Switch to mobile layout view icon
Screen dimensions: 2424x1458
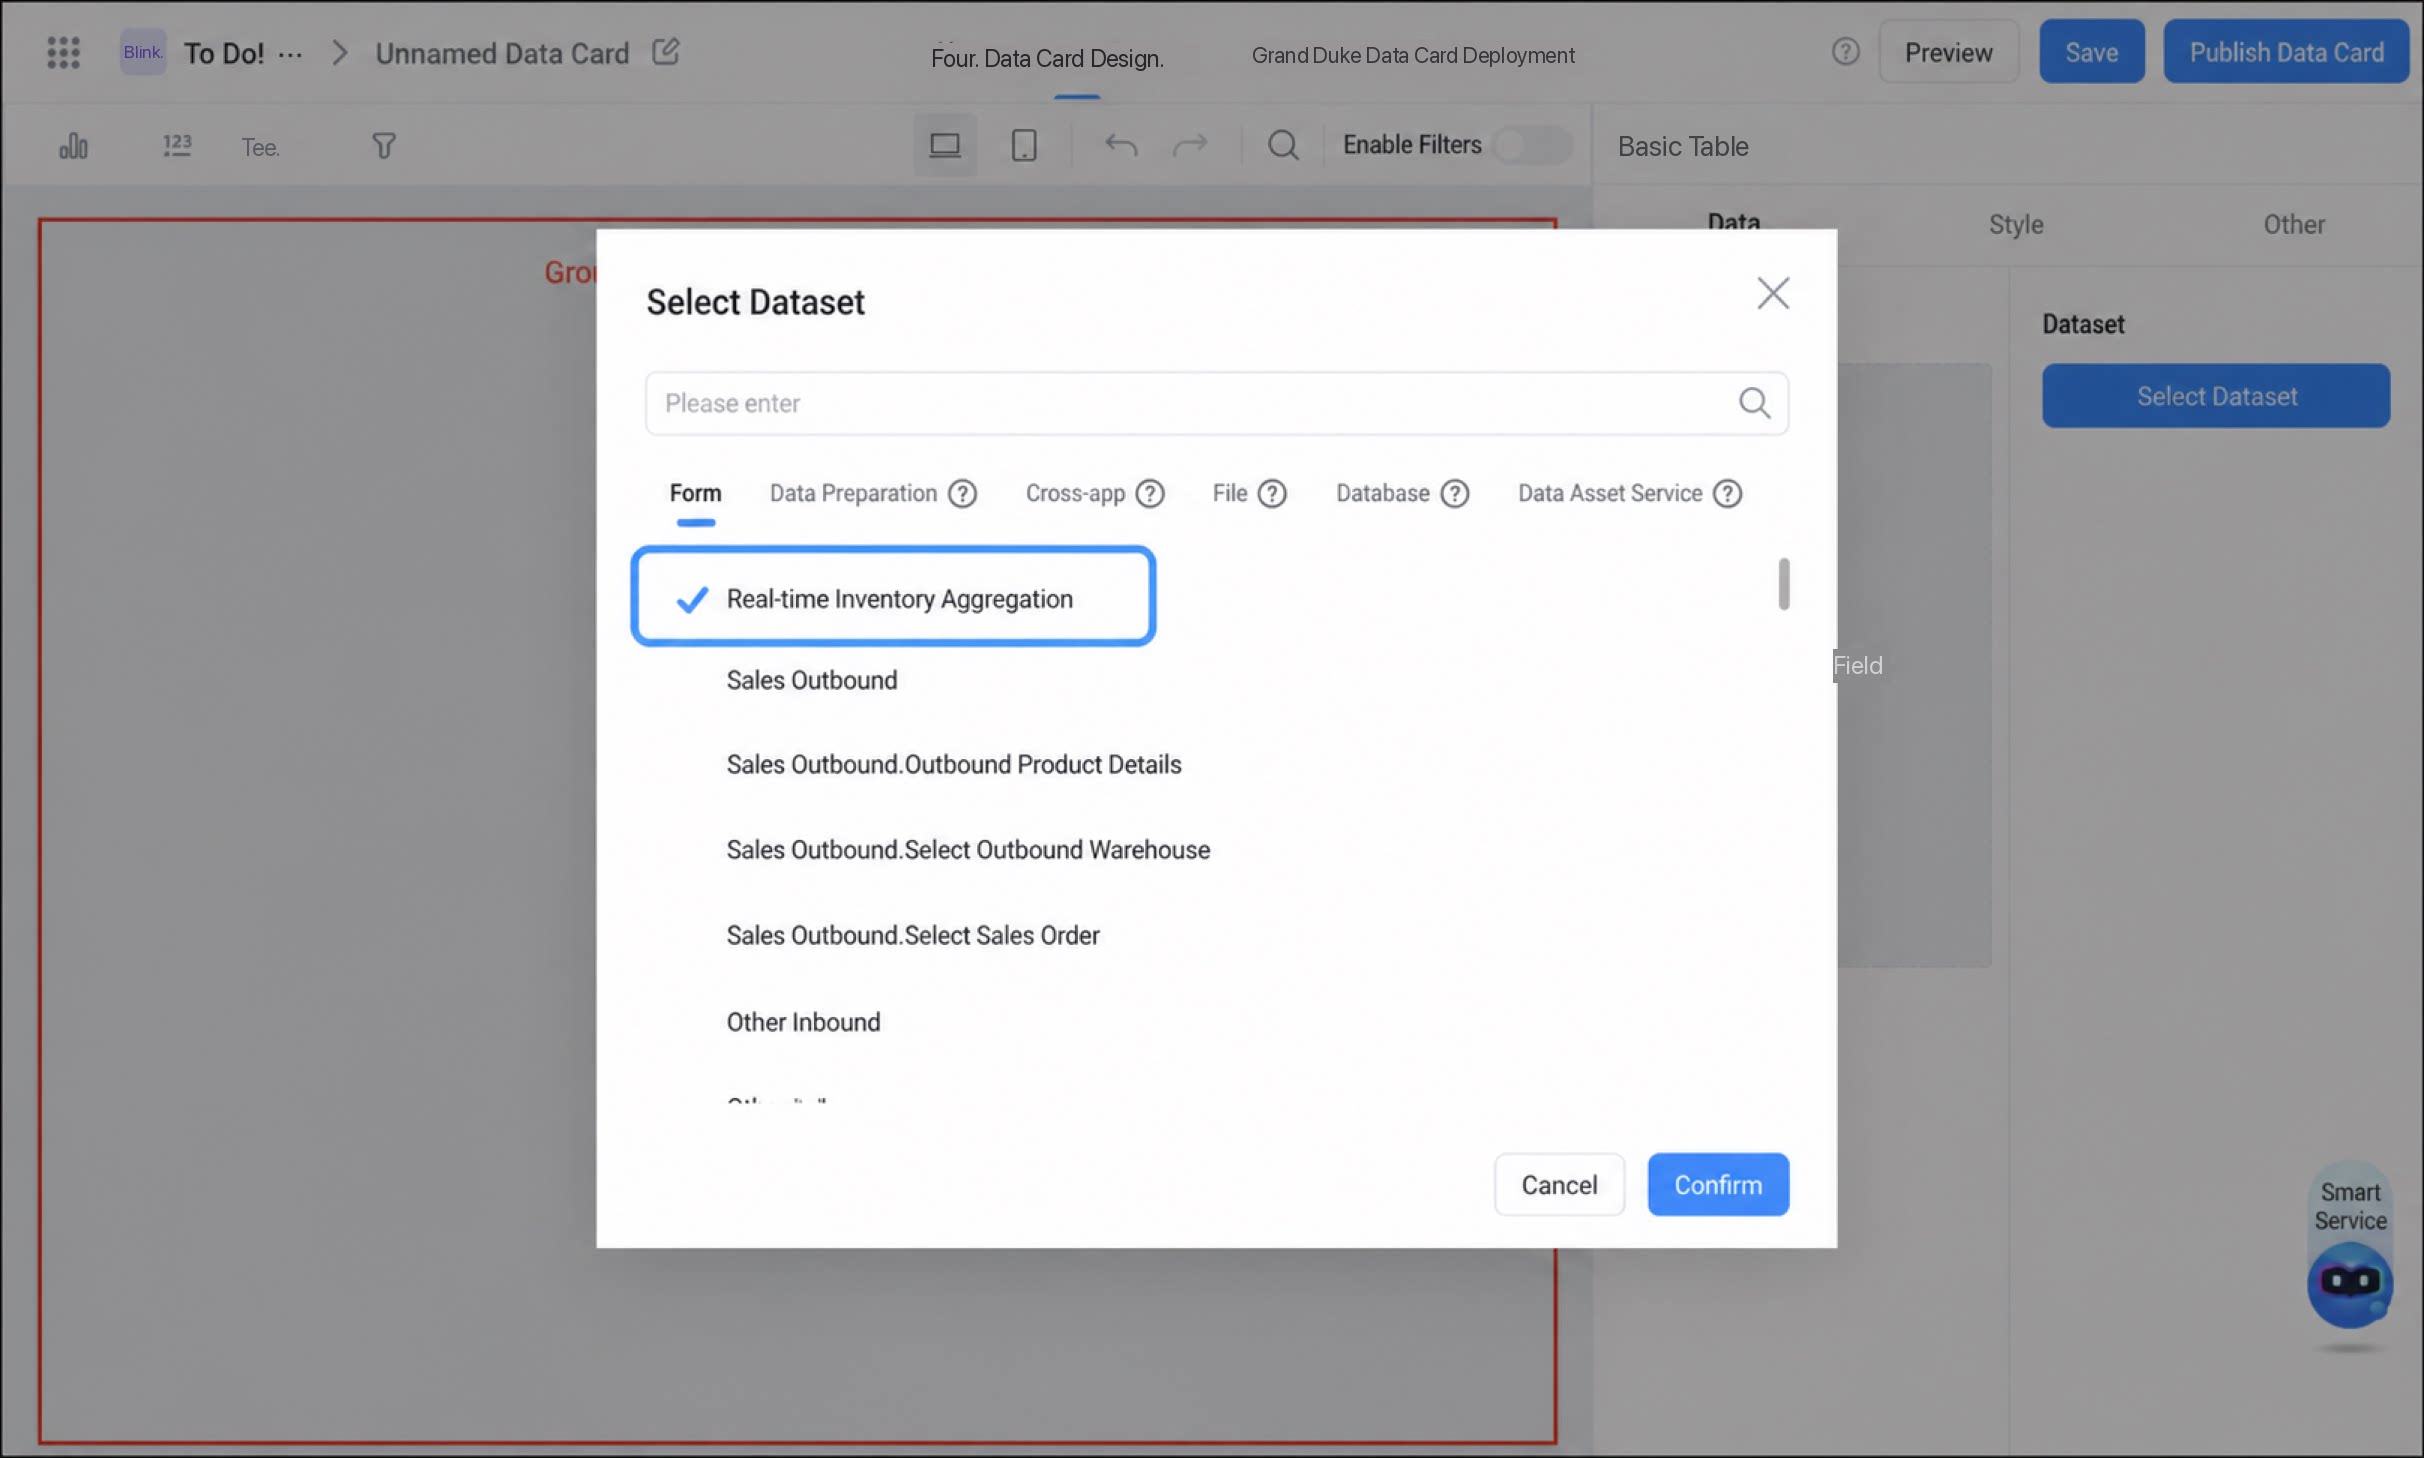coord(1024,146)
